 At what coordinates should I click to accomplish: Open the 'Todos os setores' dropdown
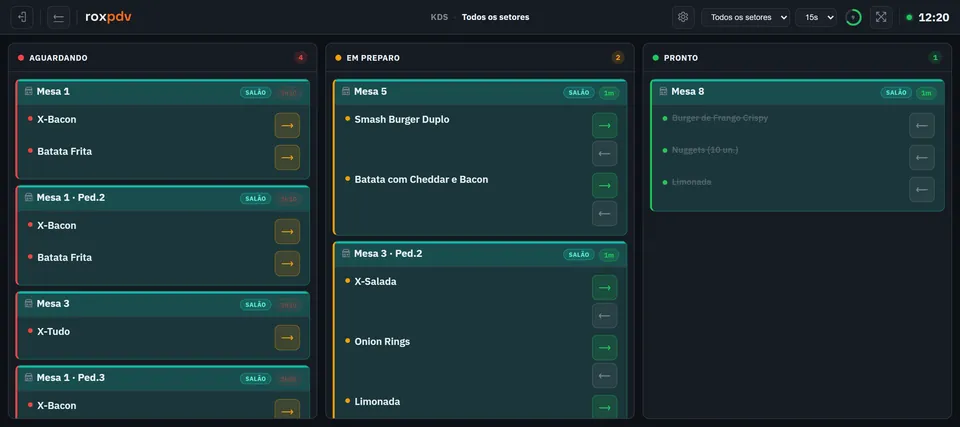pos(745,17)
